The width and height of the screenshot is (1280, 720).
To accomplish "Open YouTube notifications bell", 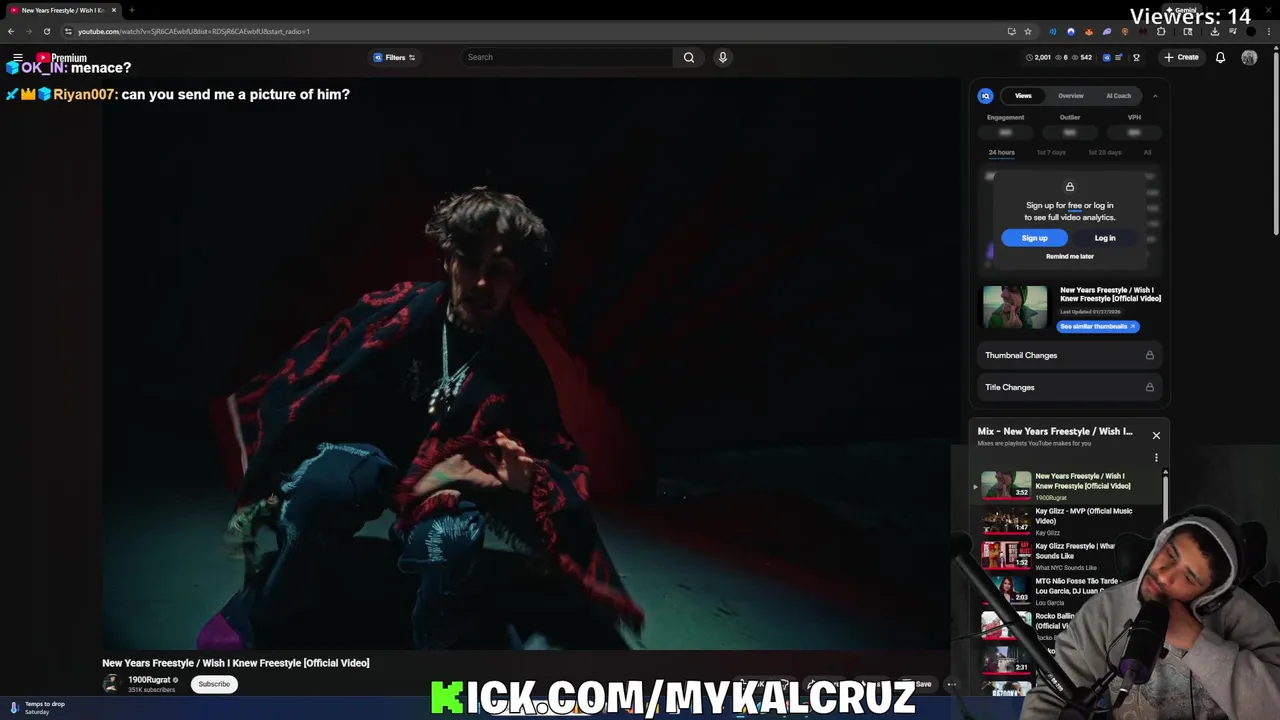I will click(1220, 57).
